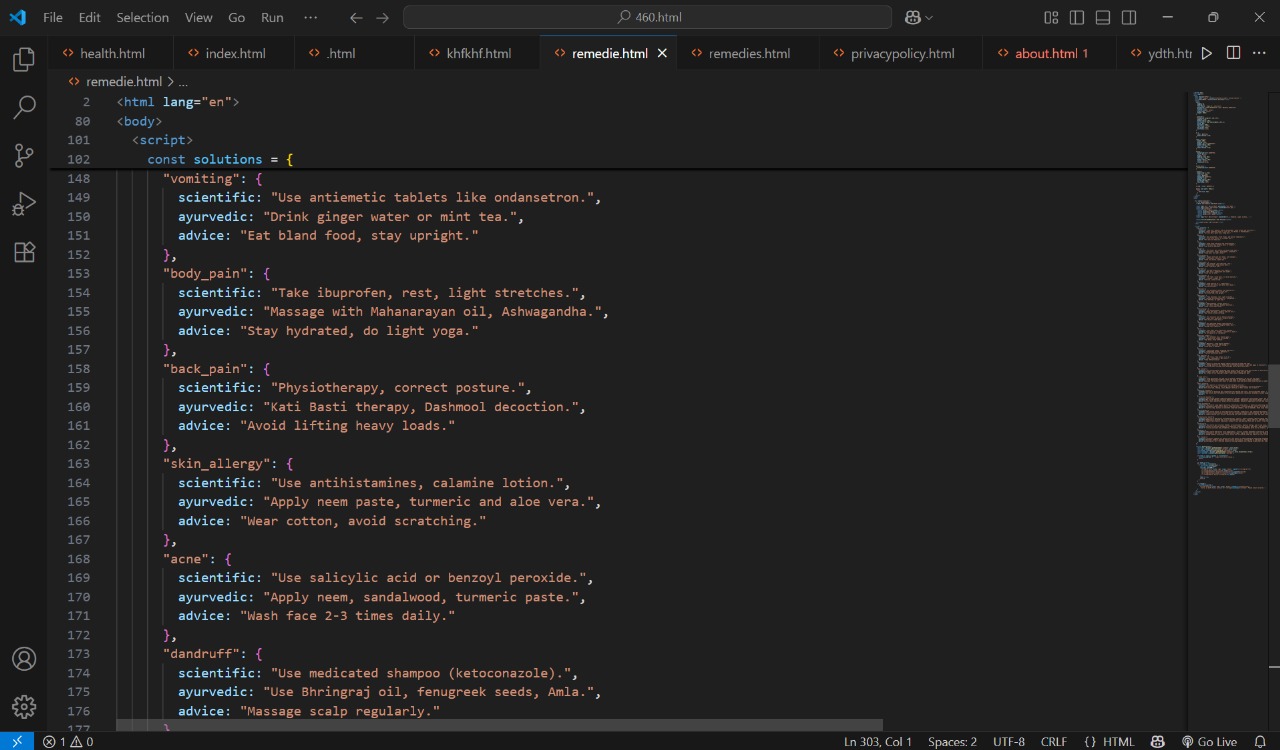Click the editor vertical scrollbar thumb
The image size is (1280, 750).
point(1274,396)
